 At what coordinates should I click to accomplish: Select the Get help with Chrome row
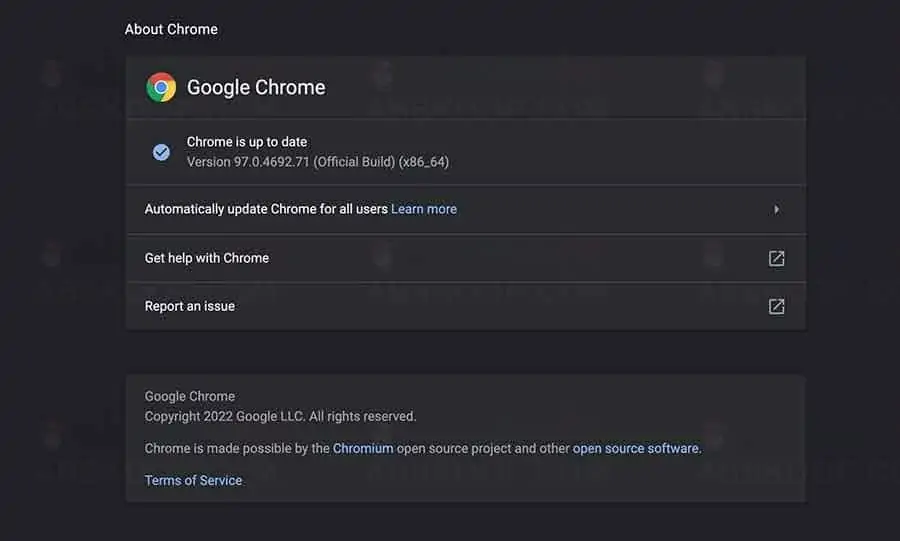pos(207,258)
